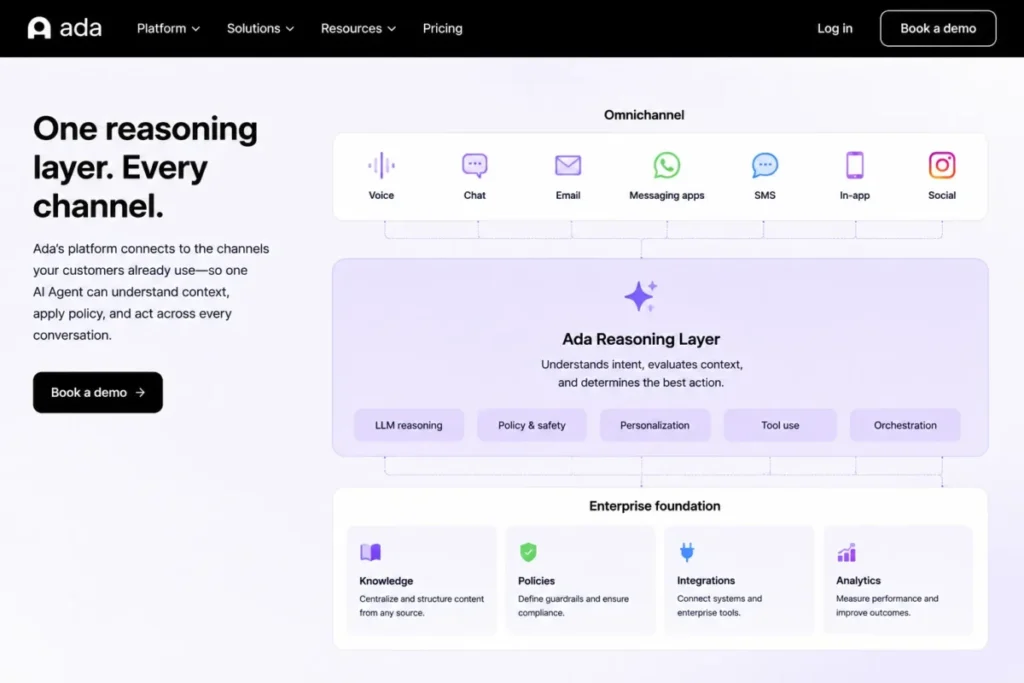Click the Chat label

tap(475, 195)
